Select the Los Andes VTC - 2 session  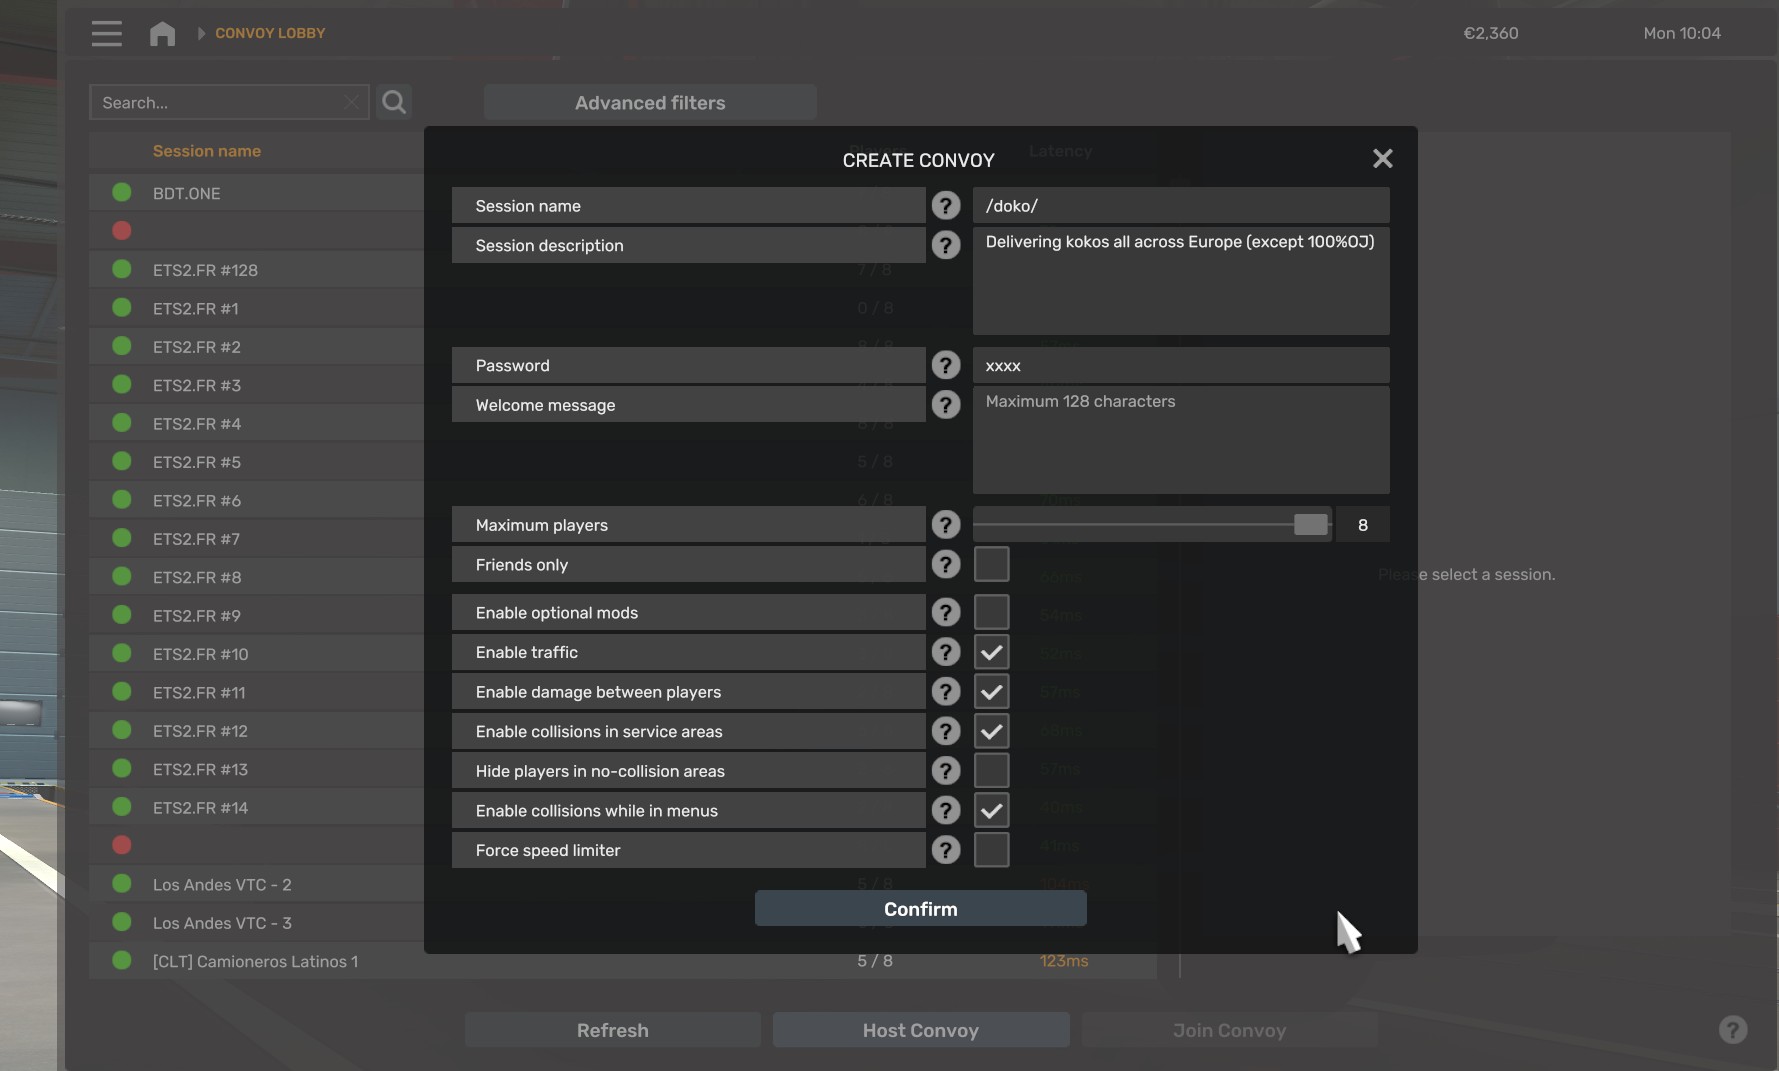257,884
